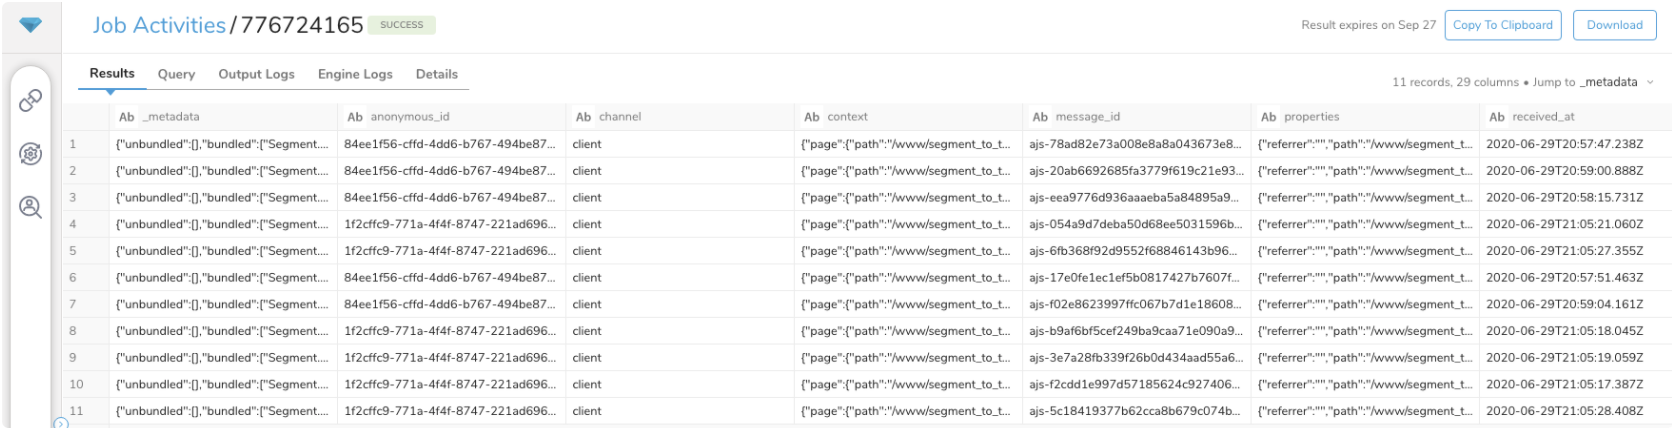Click the Ab type icon for received_at column
The height and width of the screenshot is (428, 1672).
tap(1496, 117)
